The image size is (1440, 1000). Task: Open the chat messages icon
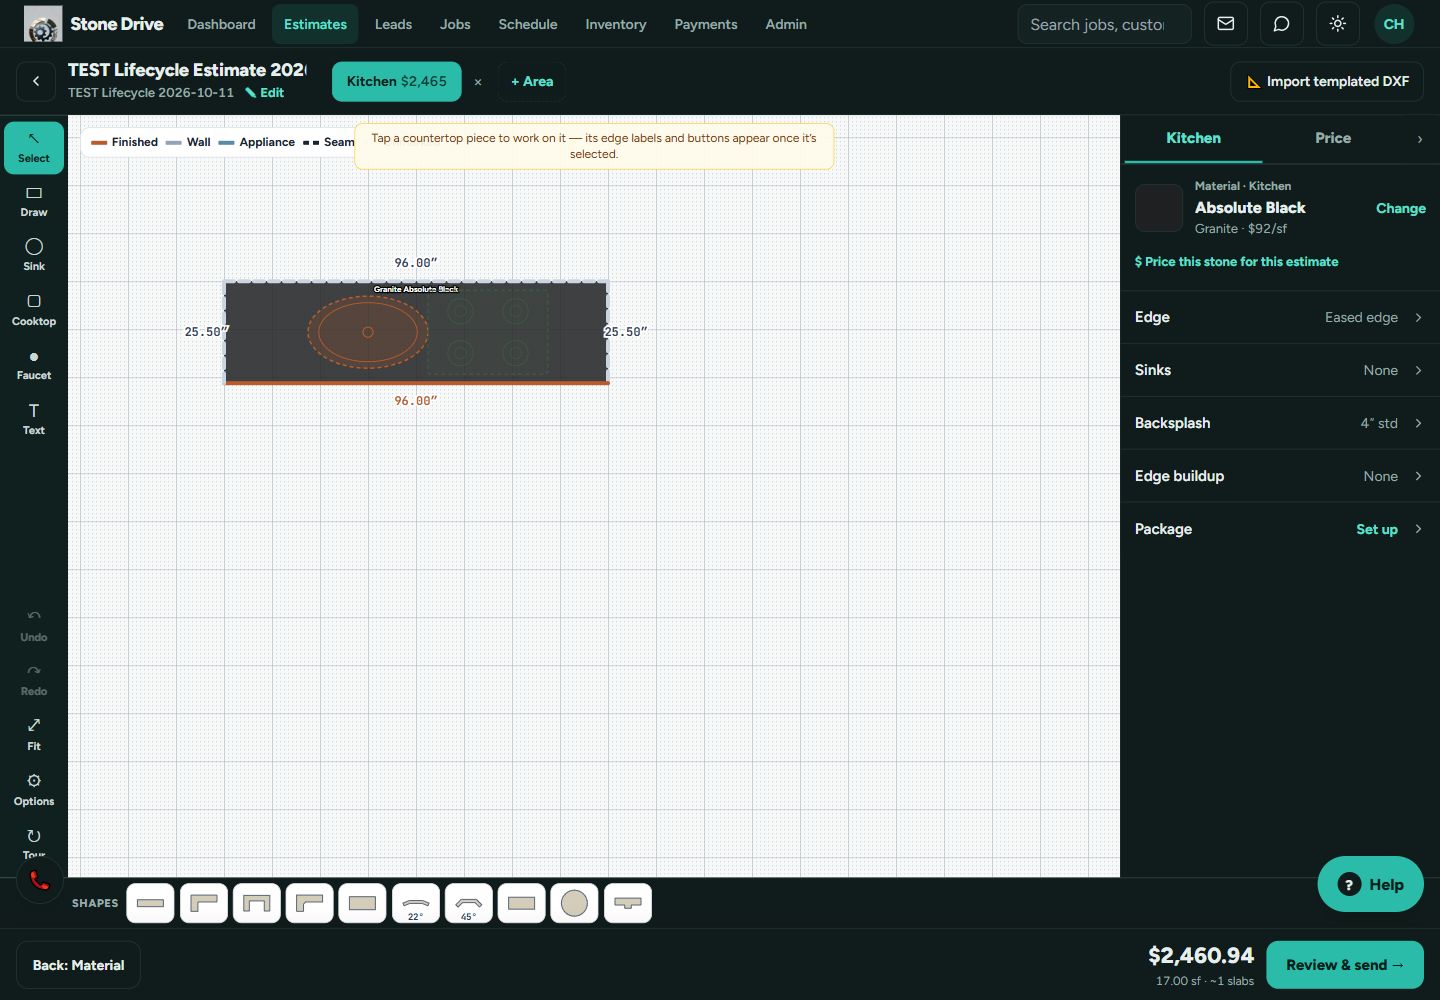pyautogui.click(x=1282, y=24)
